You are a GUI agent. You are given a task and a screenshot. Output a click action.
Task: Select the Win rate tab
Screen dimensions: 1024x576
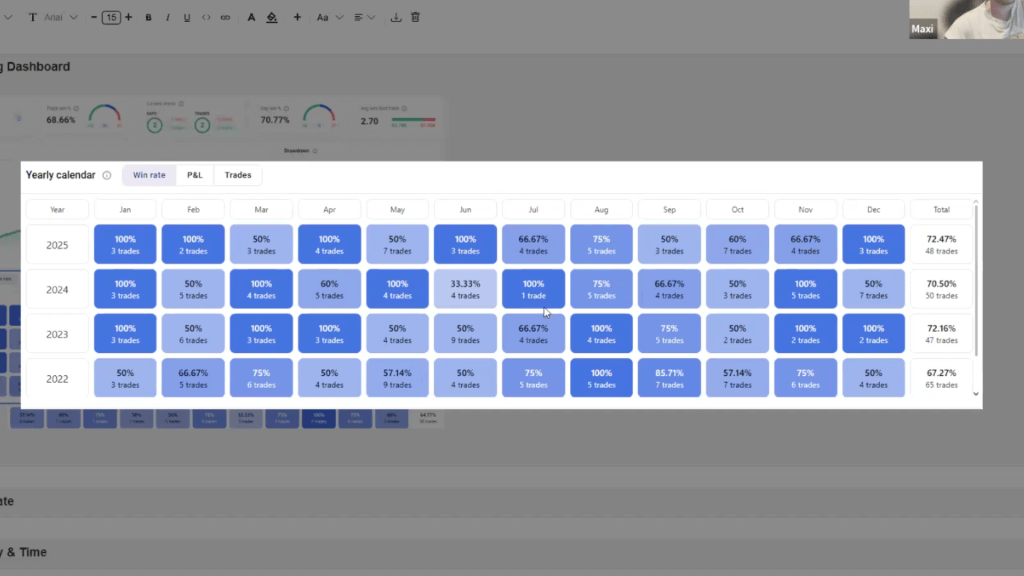(x=149, y=175)
